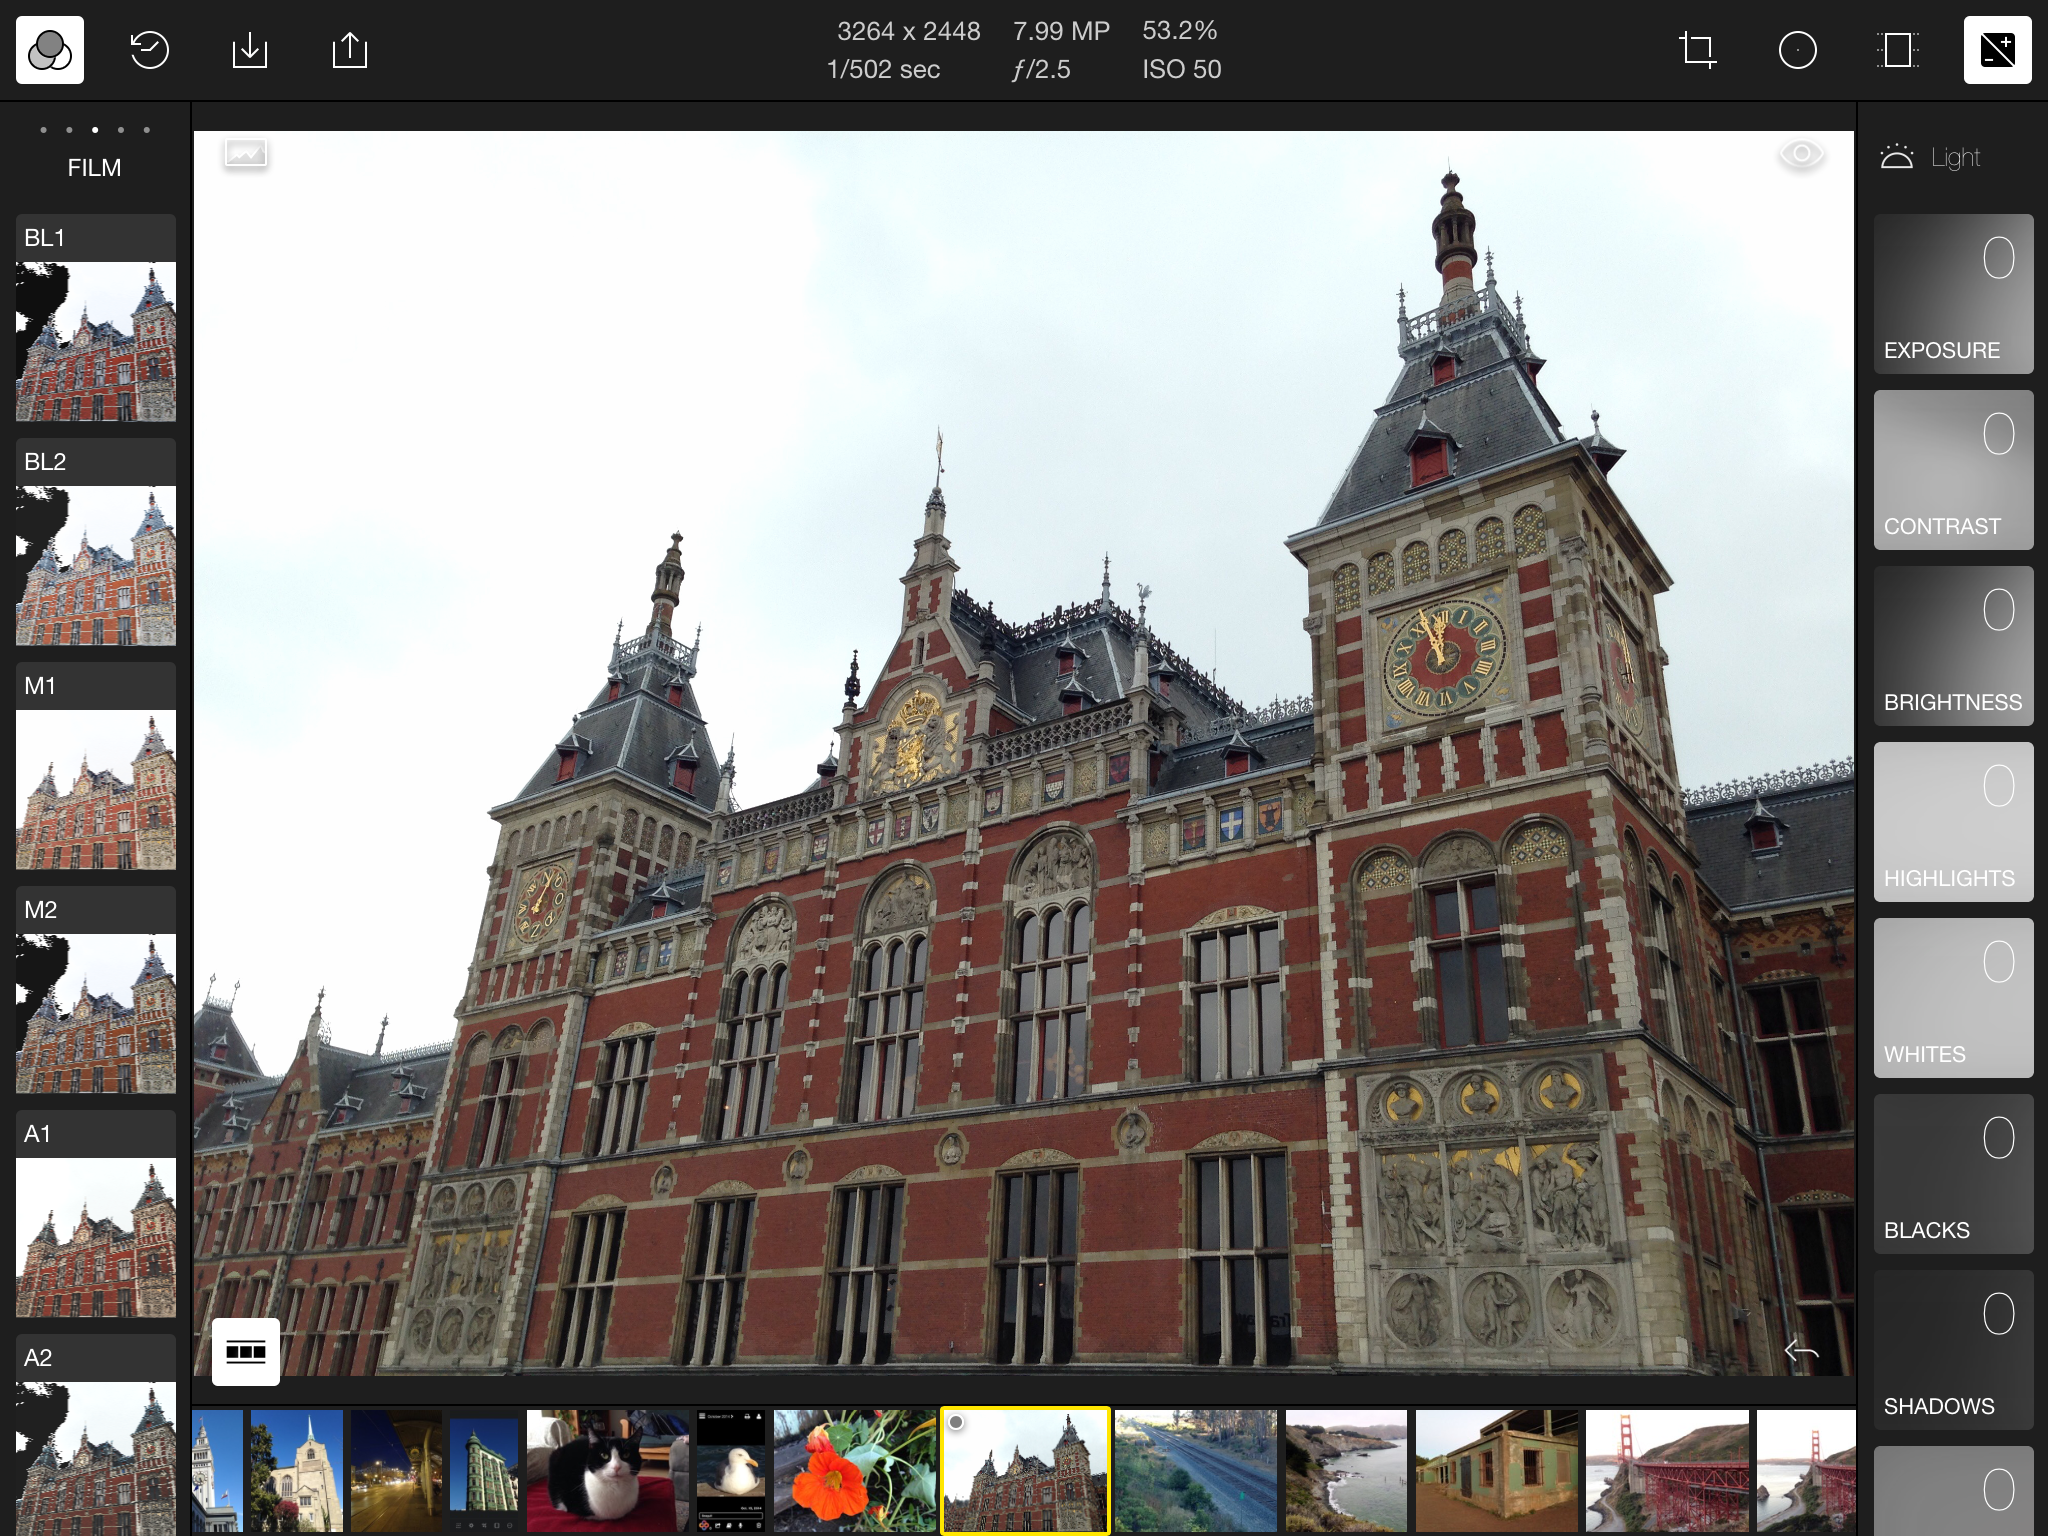This screenshot has width=2048, height=1536.
Task: Select the seagull screenshot thumbnail
Action: point(731,1471)
